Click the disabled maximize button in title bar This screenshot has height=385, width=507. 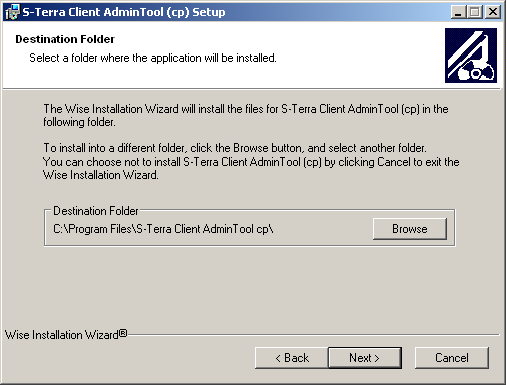click(475, 12)
